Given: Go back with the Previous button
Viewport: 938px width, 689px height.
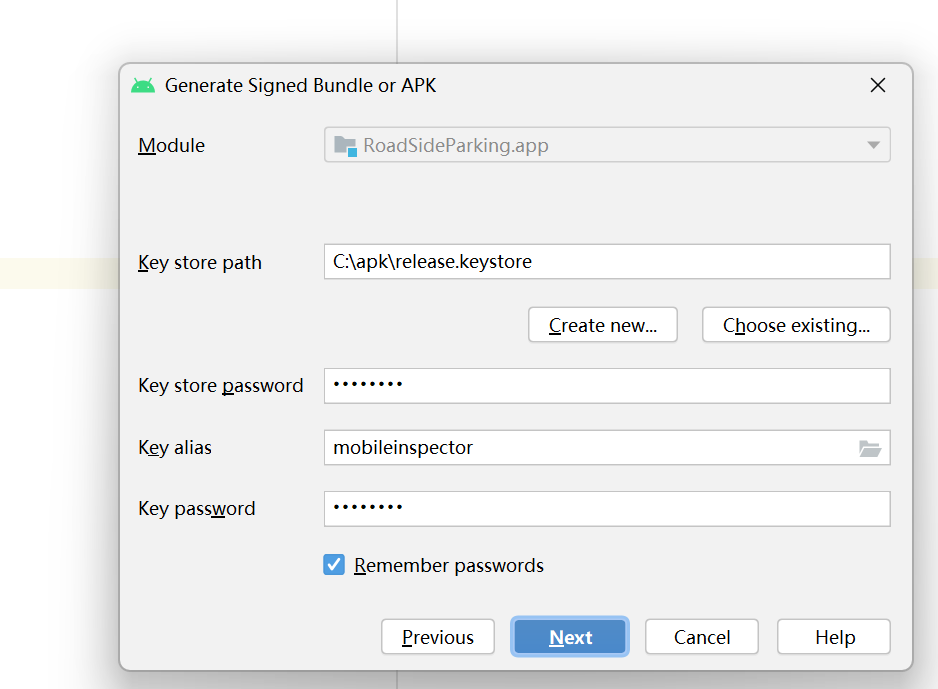Looking at the screenshot, I should tap(438, 637).
